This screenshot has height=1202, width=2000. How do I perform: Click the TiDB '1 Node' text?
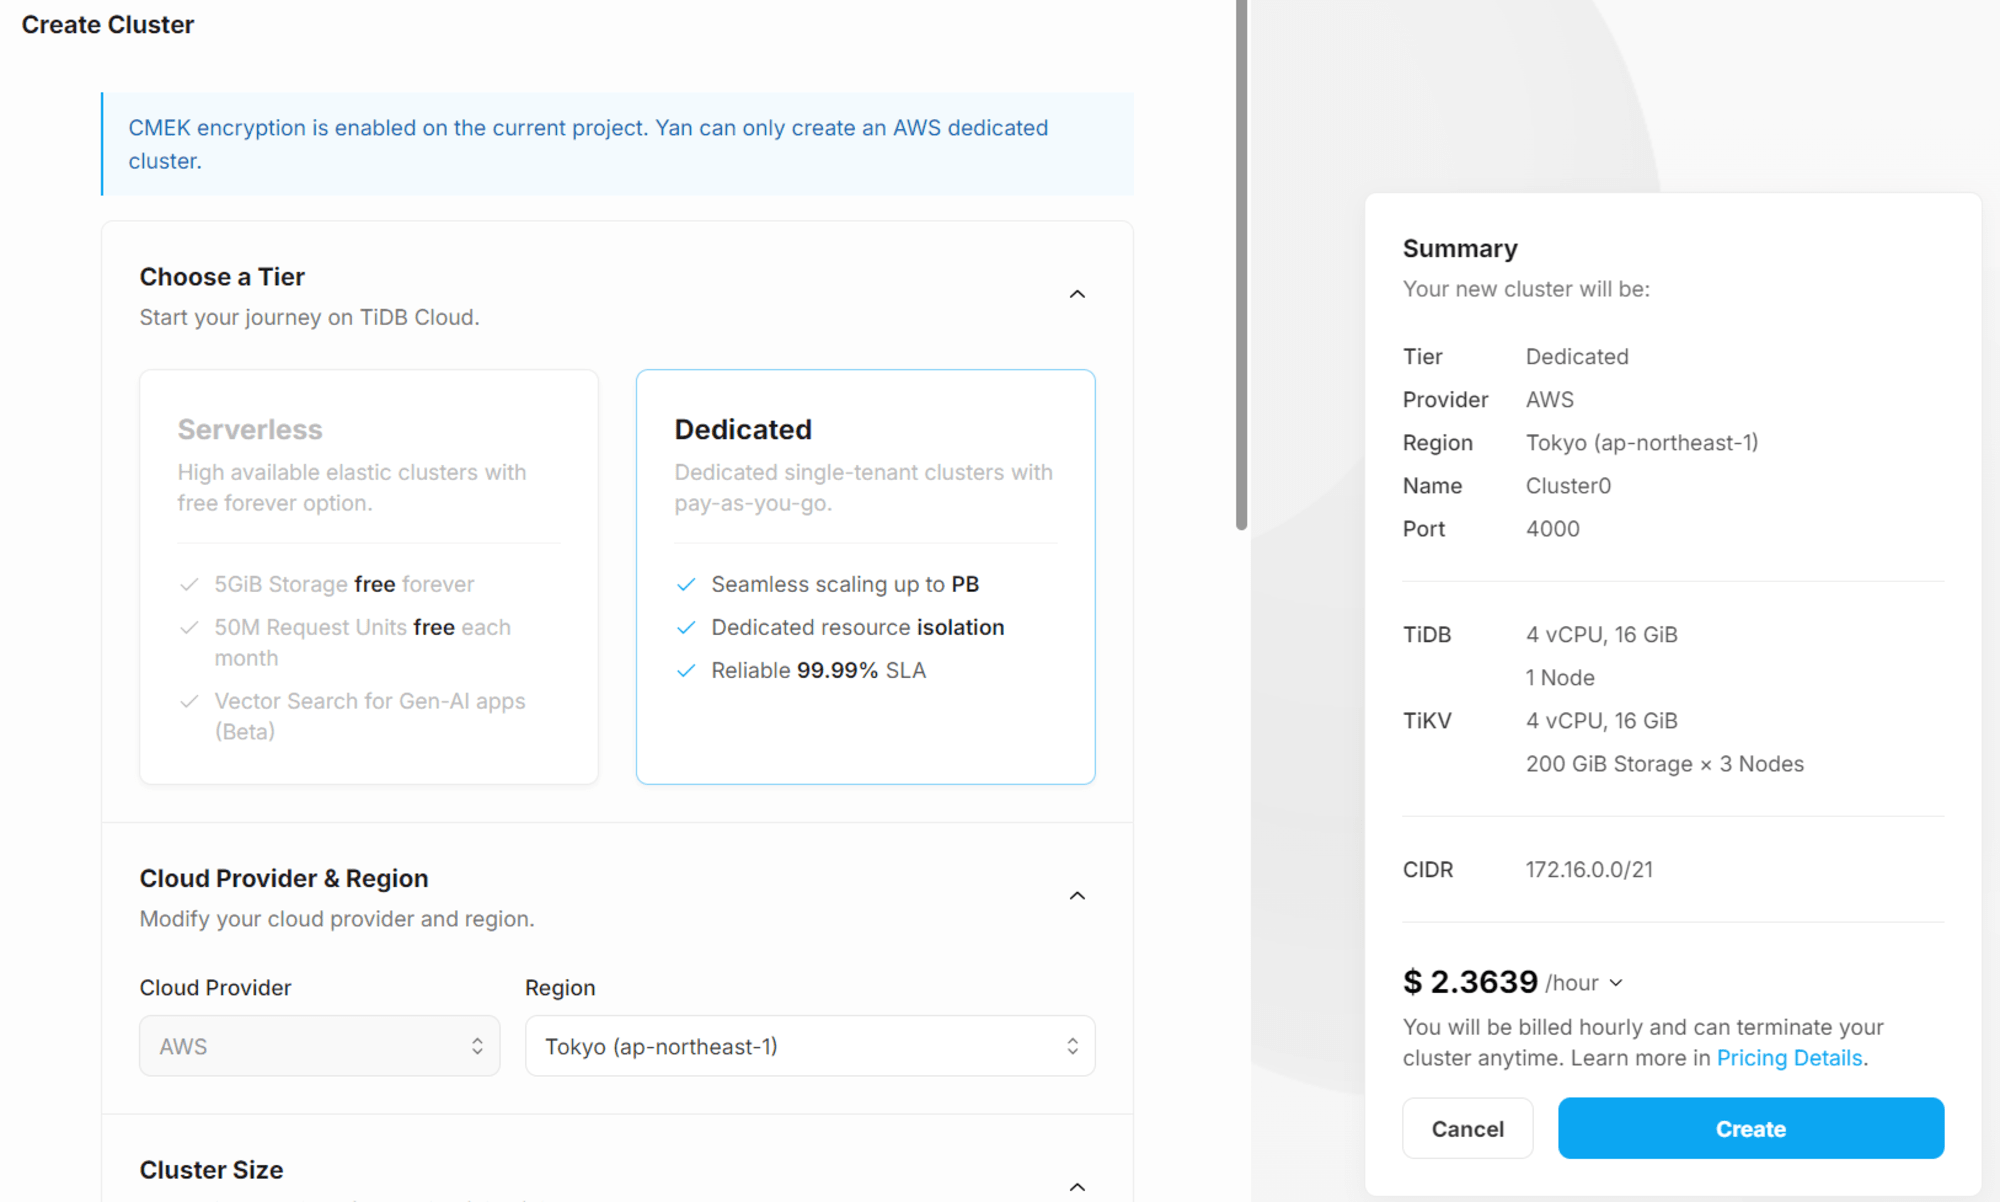(x=1560, y=678)
